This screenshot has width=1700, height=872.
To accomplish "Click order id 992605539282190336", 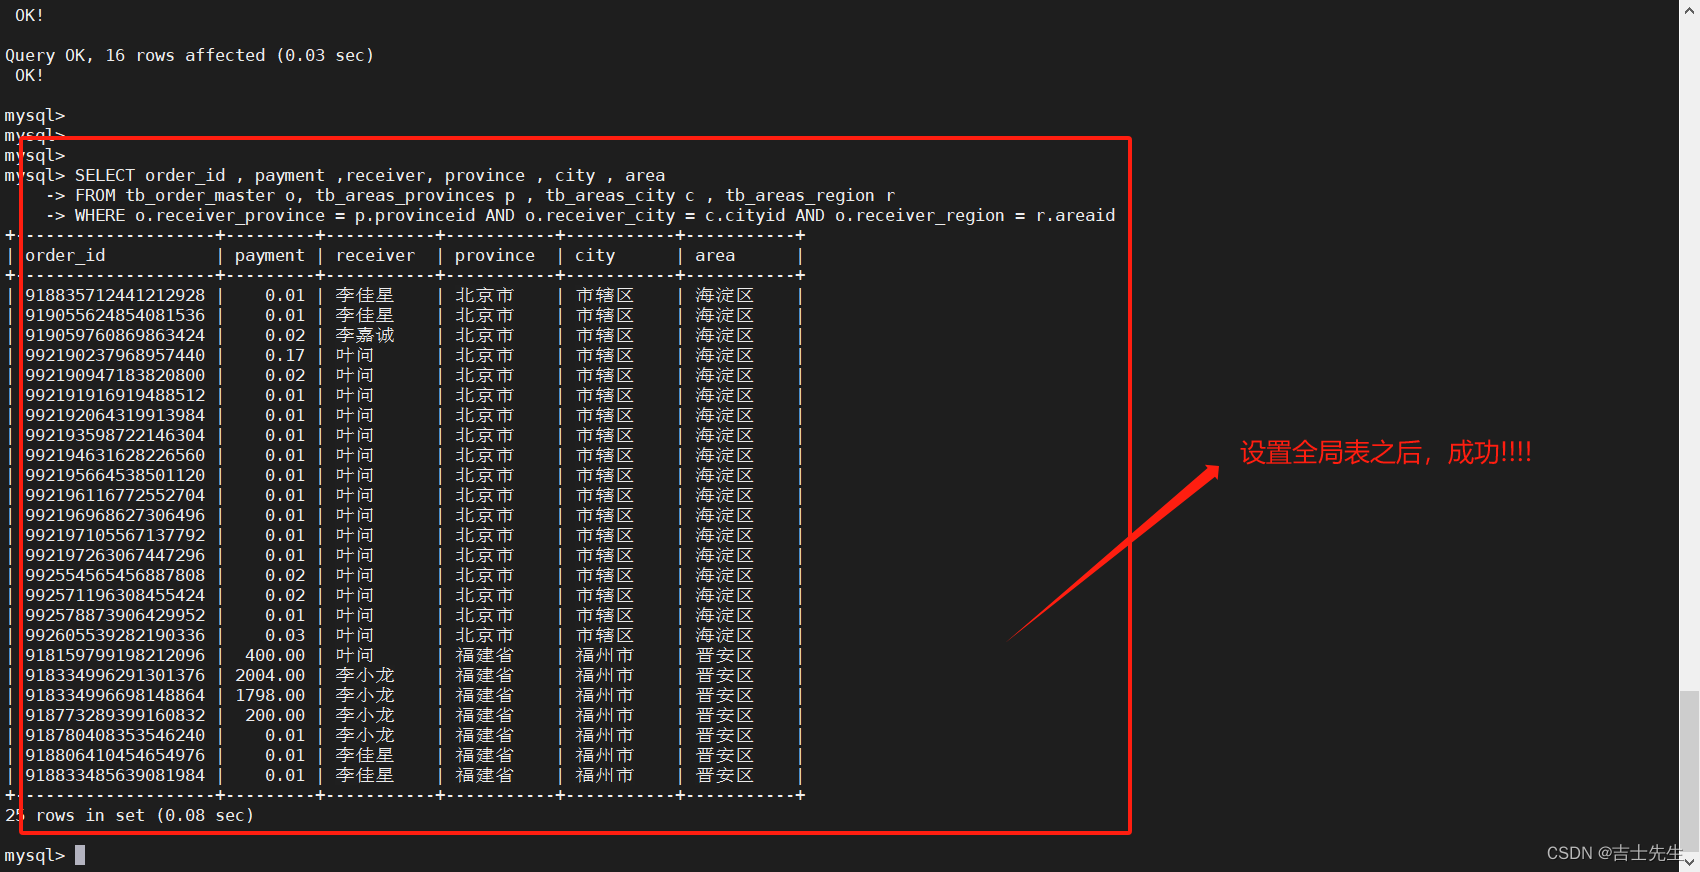I will [x=115, y=635].
